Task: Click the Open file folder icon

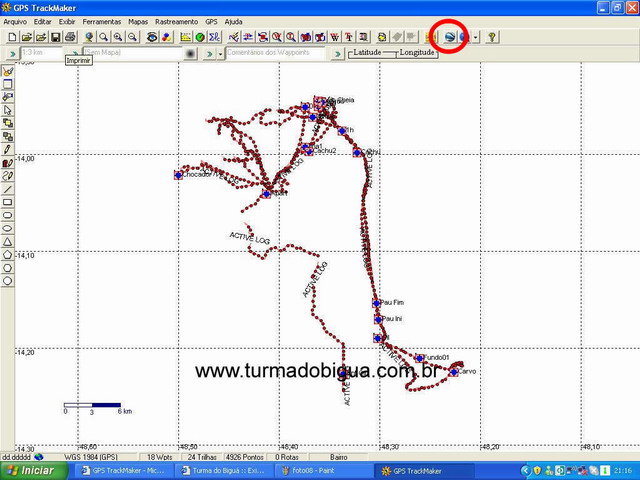Action: [x=27, y=37]
